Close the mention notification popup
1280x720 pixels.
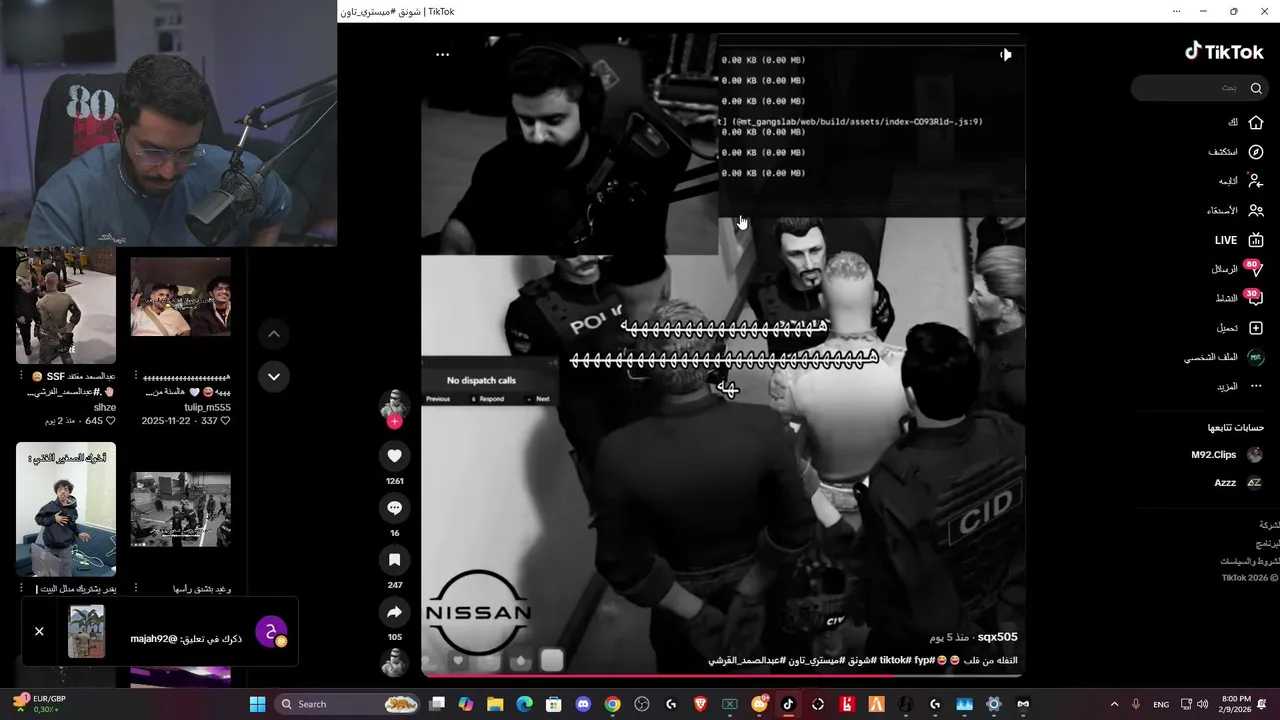pyautogui.click(x=39, y=631)
